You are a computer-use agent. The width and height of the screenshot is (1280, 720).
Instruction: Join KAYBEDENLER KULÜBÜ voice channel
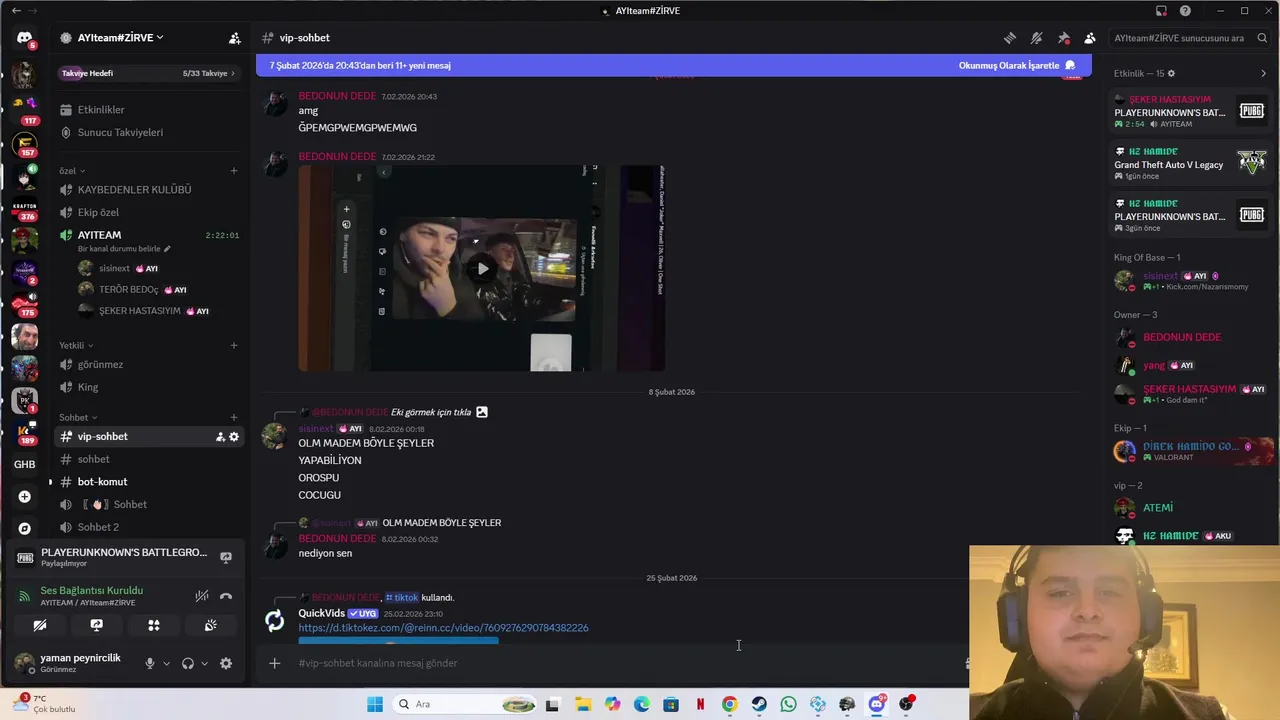(148, 190)
